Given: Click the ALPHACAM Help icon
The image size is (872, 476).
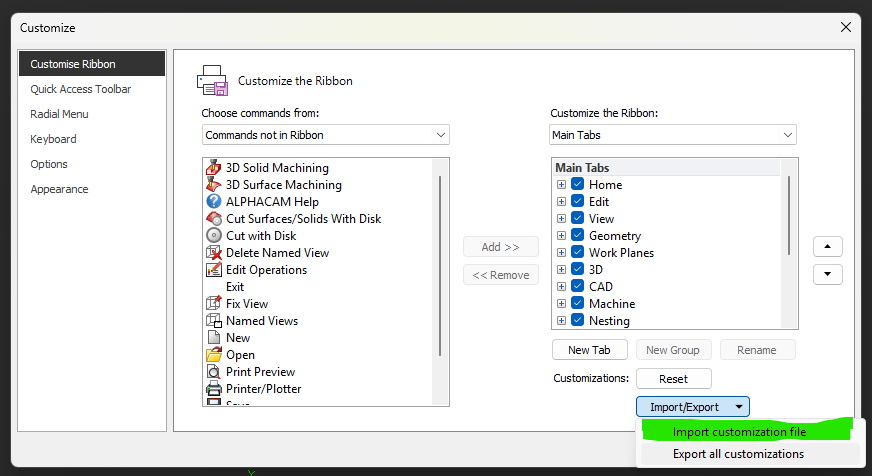Looking at the screenshot, I should point(213,202).
